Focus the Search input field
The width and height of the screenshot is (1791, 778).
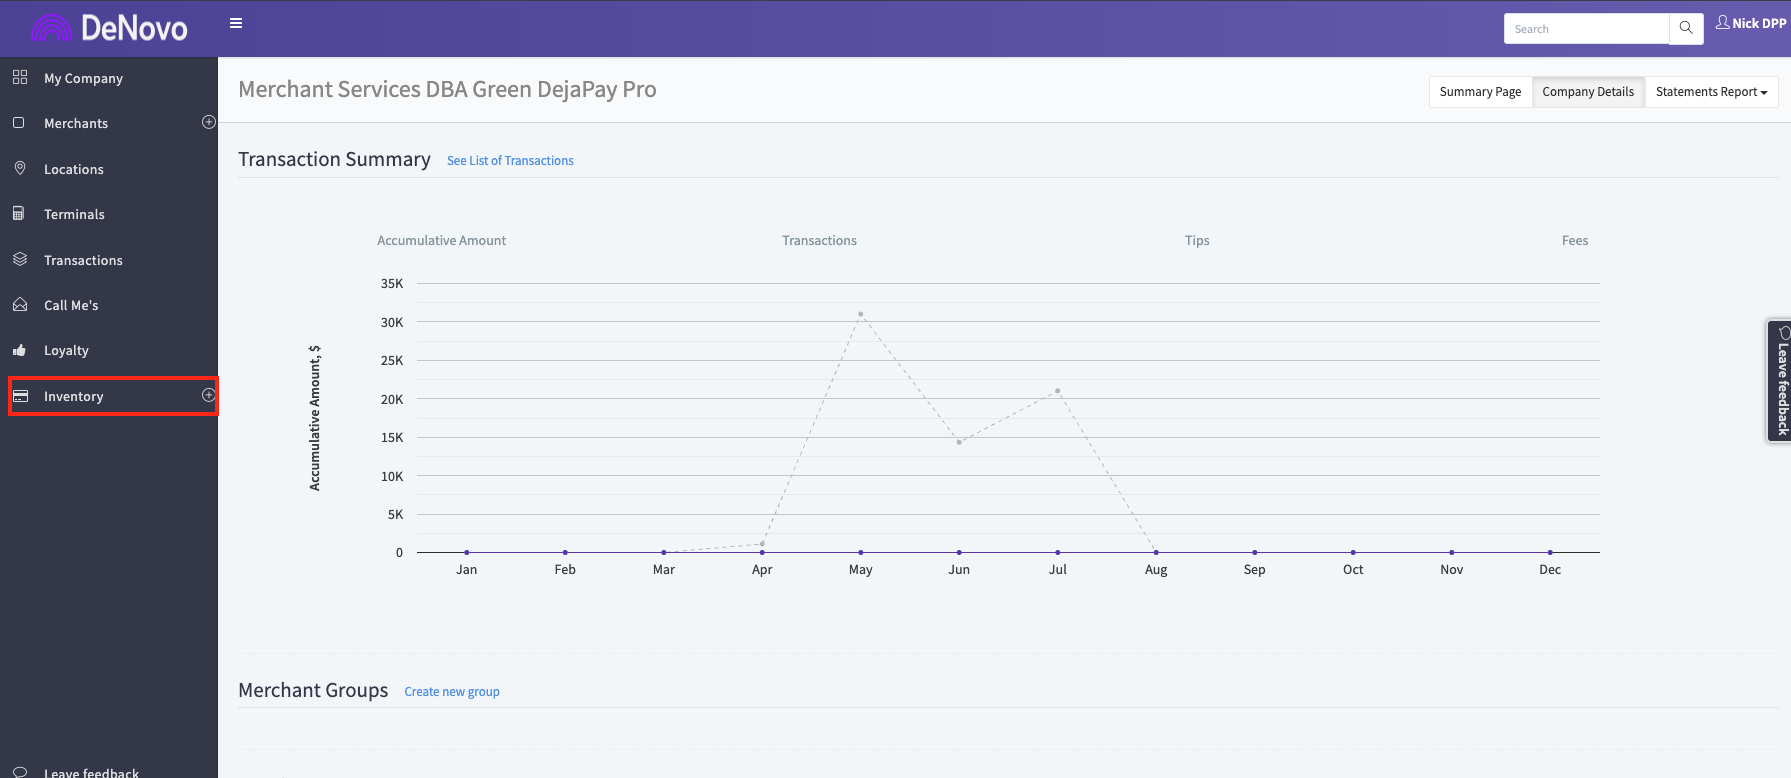tap(1586, 29)
